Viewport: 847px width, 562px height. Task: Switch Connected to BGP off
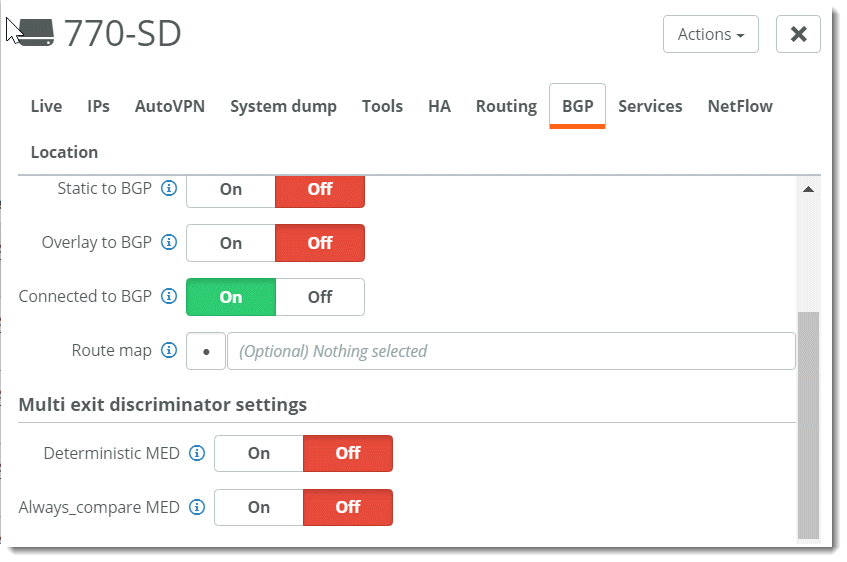point(320,297)
